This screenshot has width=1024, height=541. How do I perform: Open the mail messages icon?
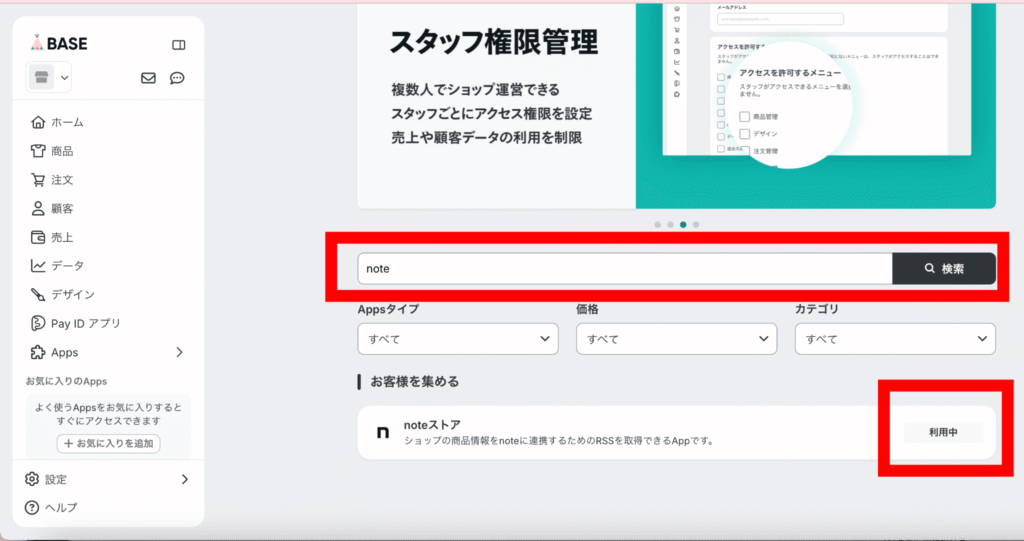[x=148, y=78]
